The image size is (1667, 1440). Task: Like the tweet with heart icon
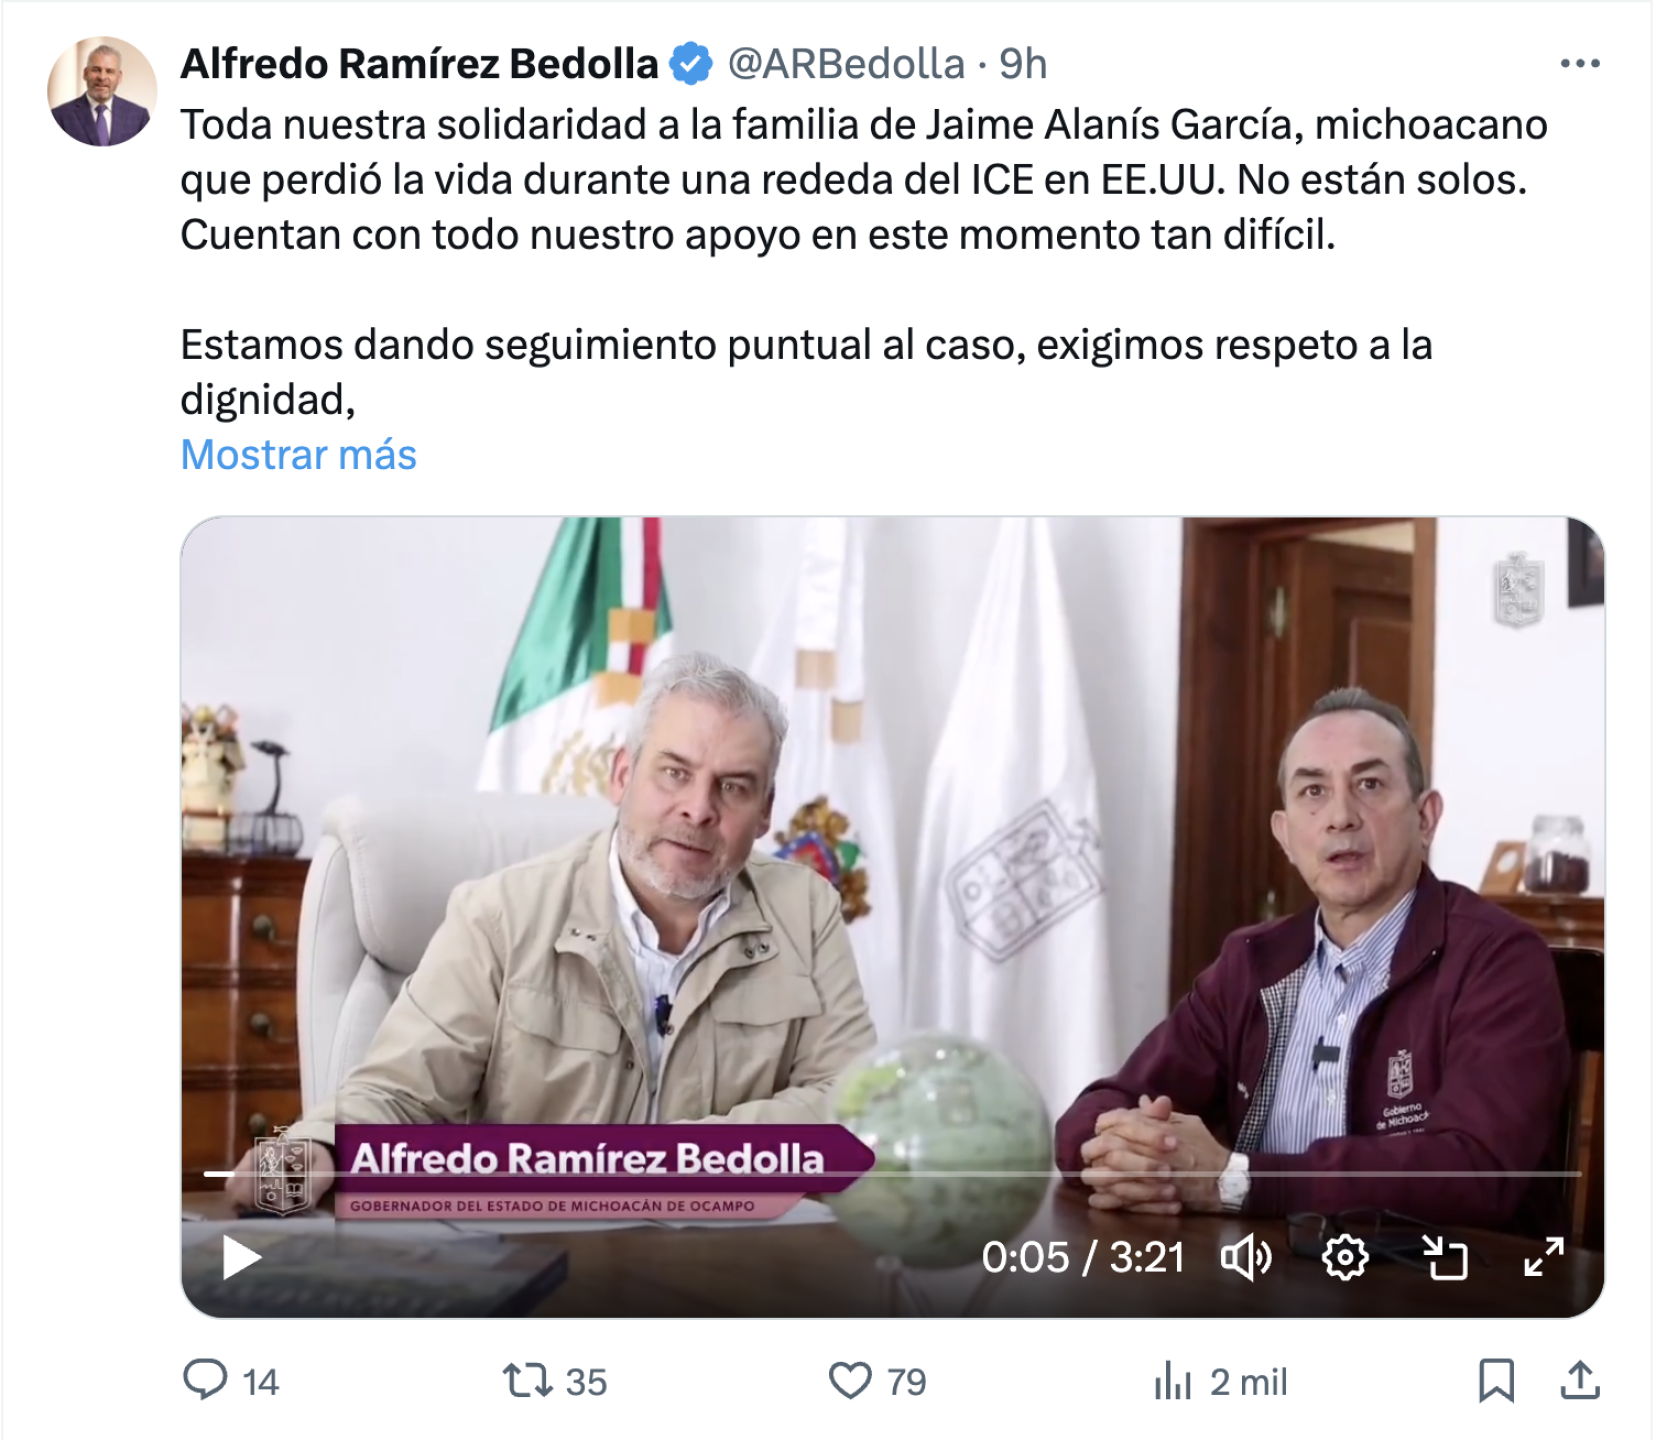(x=850, y=1381)
